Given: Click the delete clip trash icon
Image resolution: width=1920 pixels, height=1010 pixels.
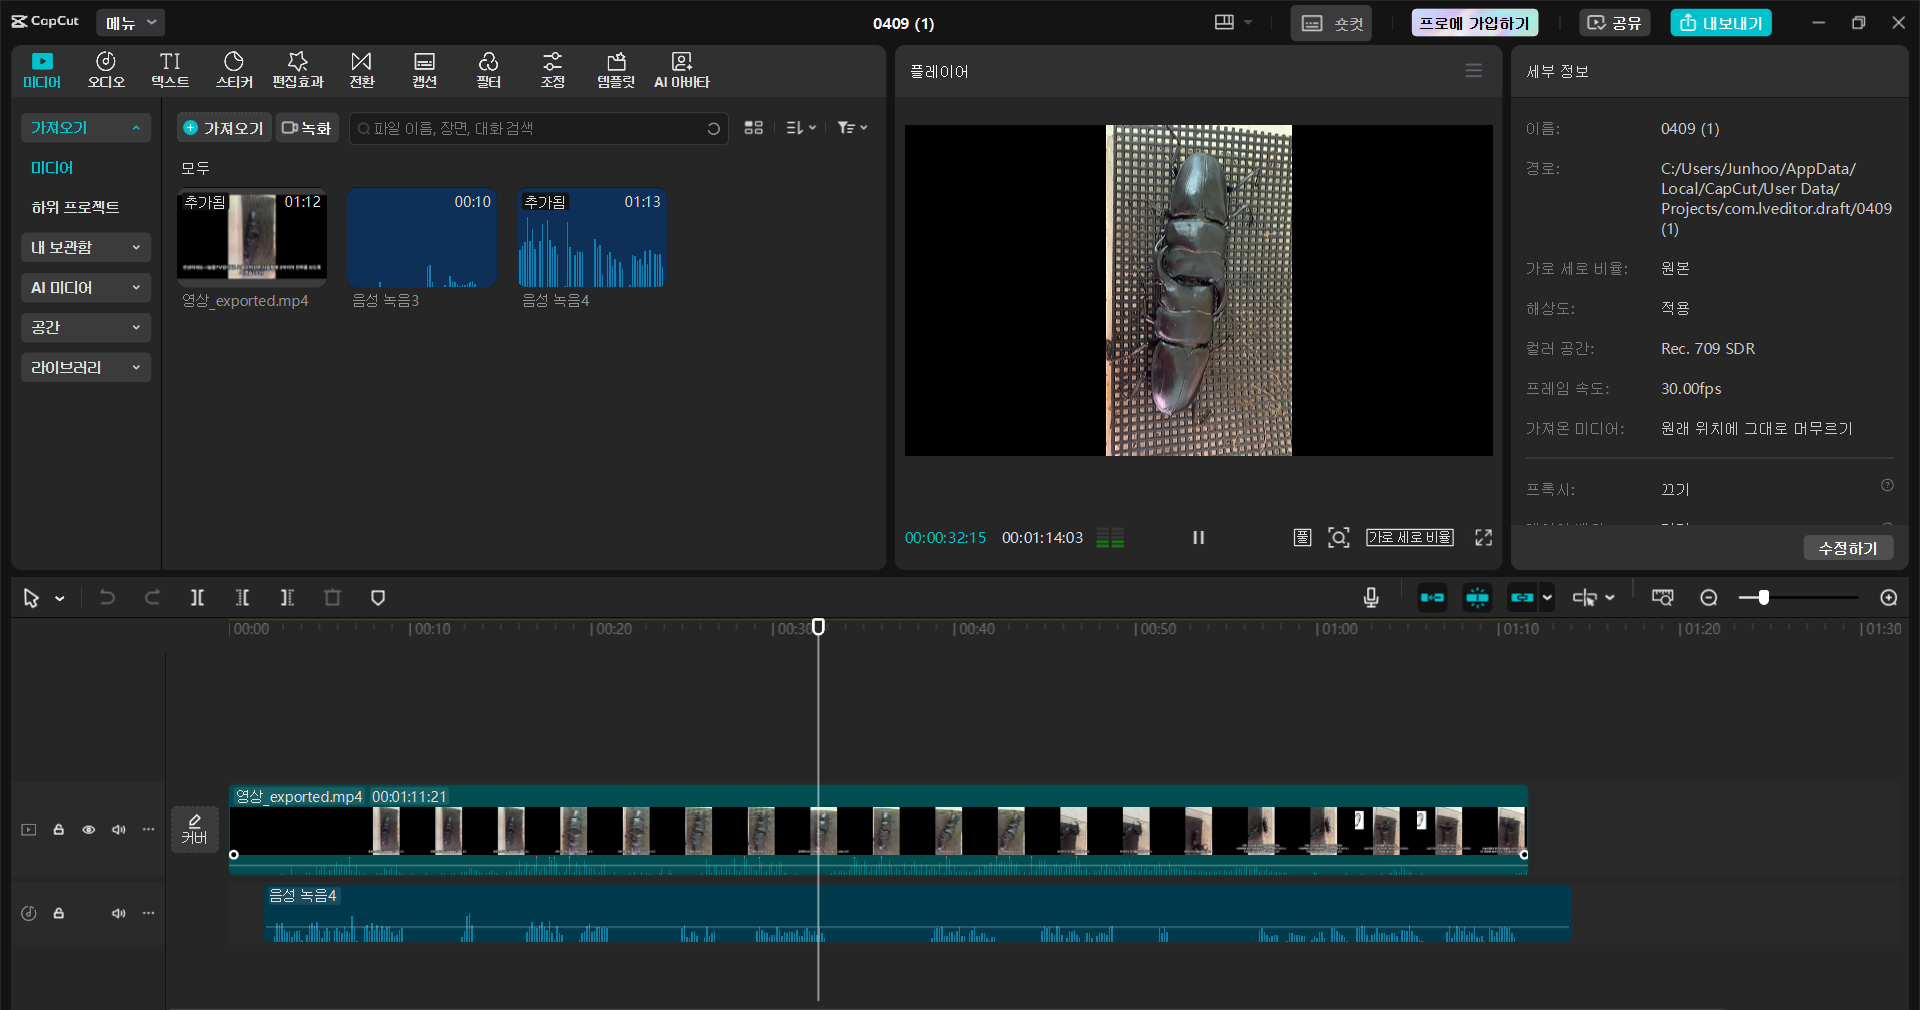Looking at the screenshot, I should pos(332,598).
